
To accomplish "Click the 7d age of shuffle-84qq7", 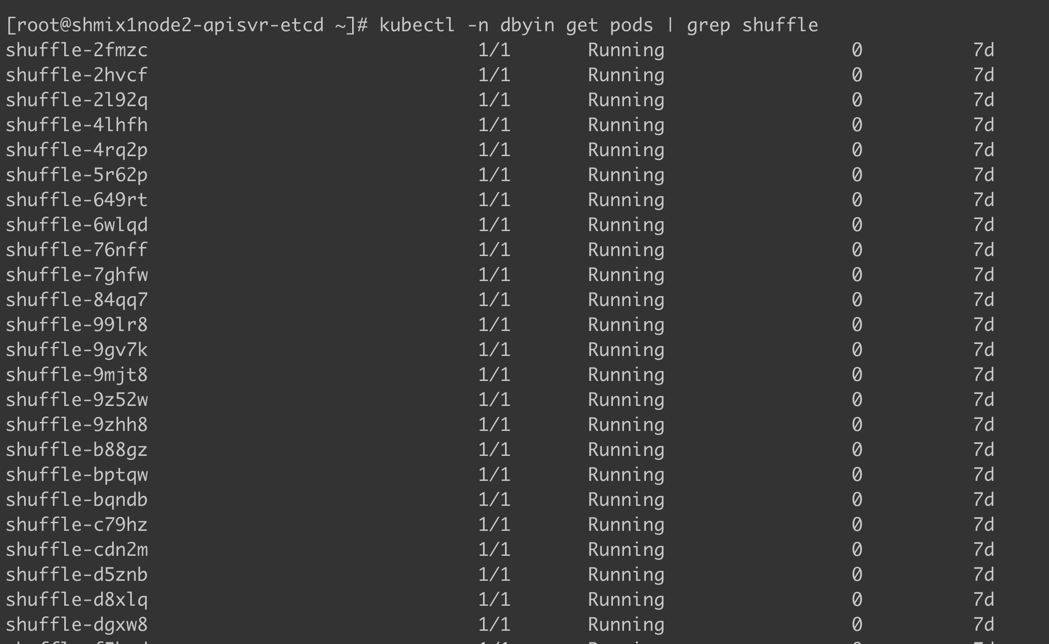I will 983,300.
